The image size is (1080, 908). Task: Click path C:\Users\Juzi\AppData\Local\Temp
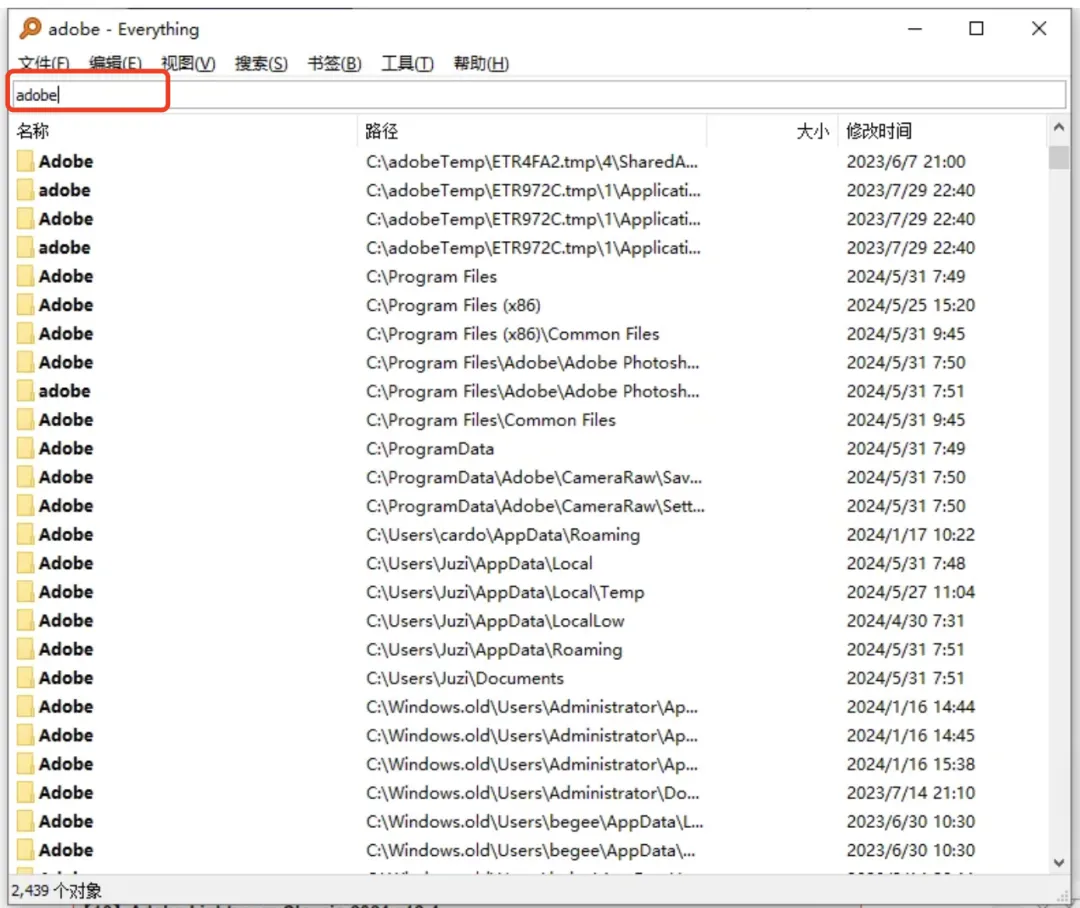click(505, 592)
